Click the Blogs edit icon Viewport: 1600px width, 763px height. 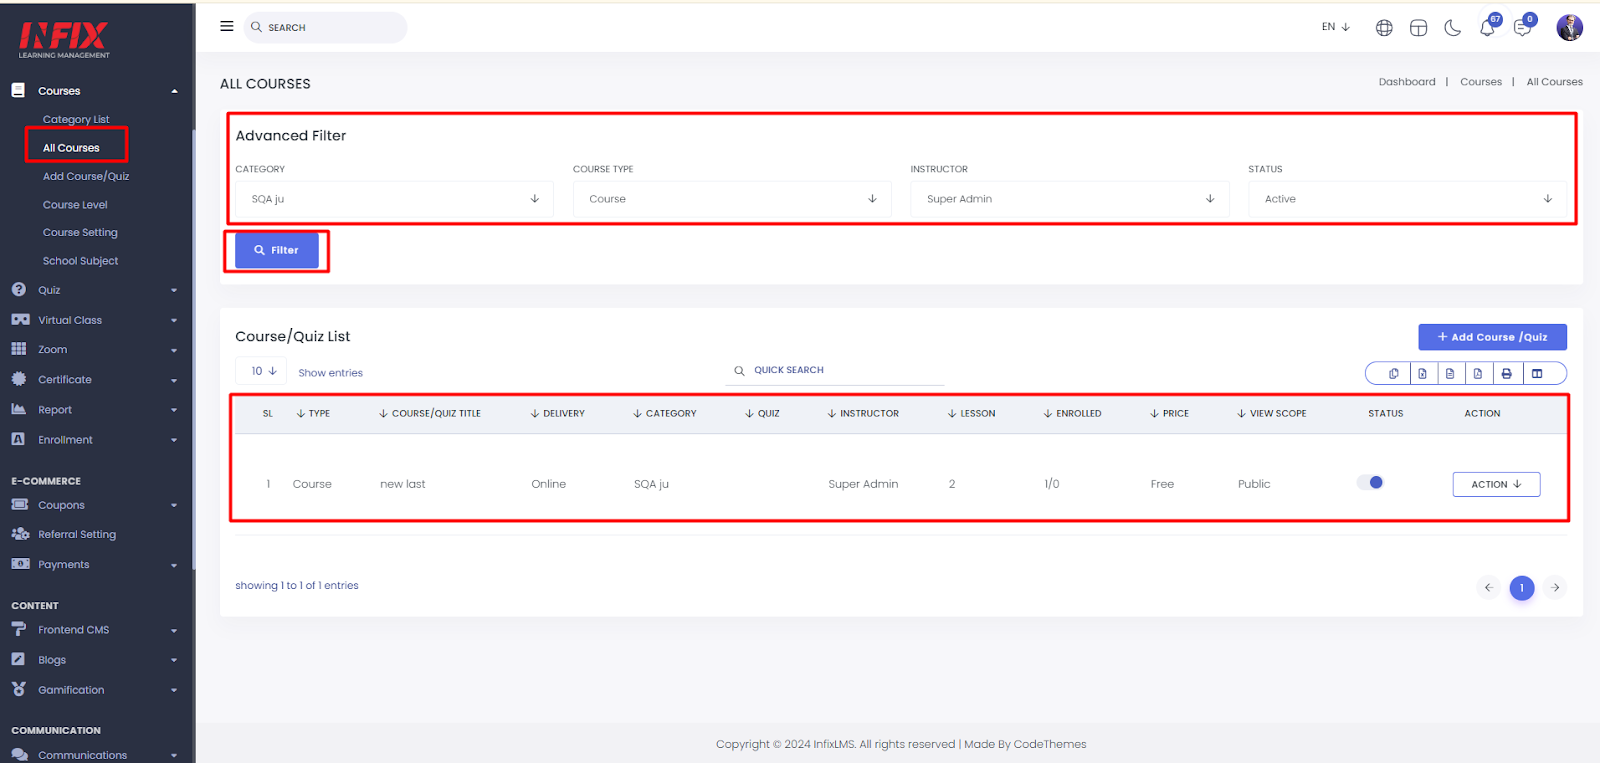18,659
